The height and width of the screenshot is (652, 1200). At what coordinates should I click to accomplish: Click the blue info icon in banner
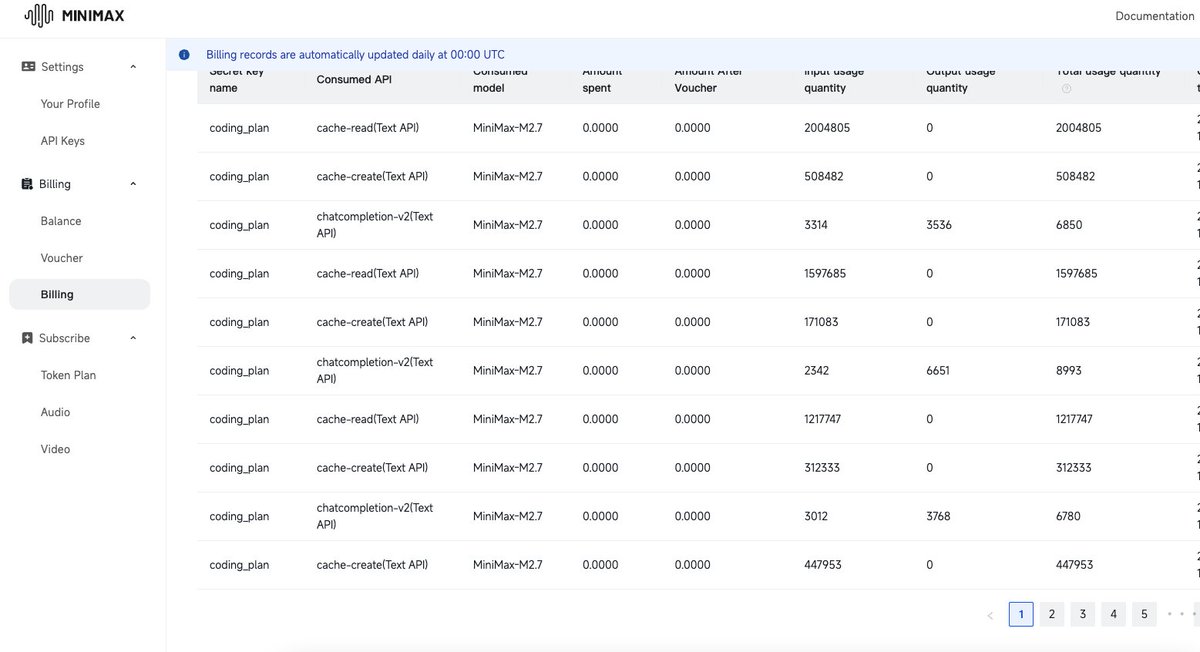click(x=184, y=55)
